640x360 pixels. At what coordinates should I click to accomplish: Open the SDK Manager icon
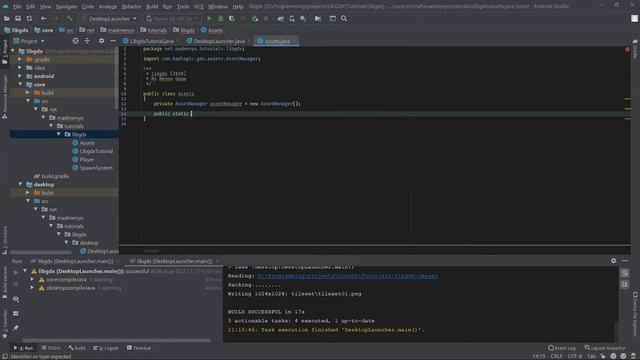[303, 18]
